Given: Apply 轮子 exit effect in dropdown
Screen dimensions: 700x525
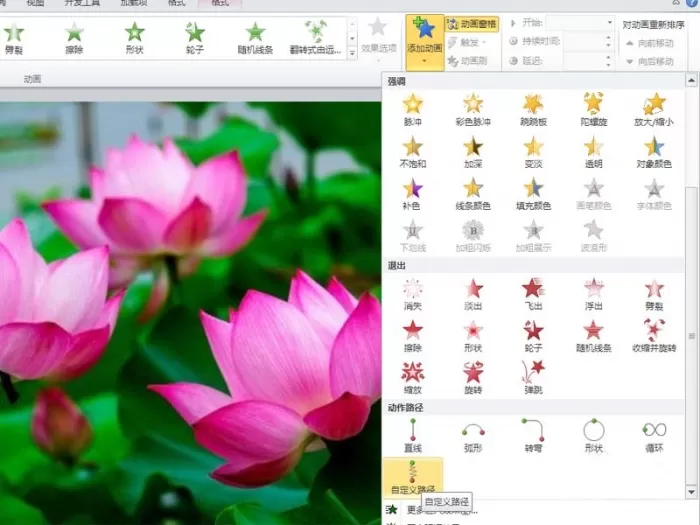Looking at the screenshot, I should (x=533, y=336).
